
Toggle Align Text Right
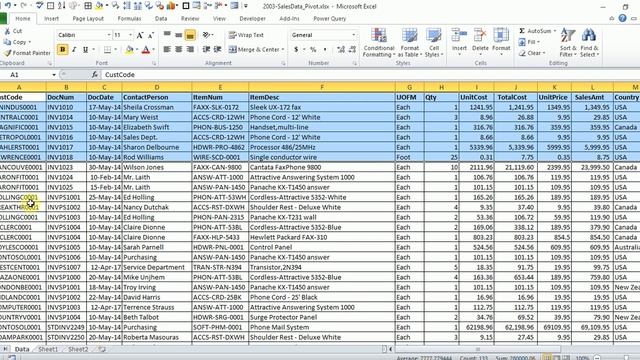(190, 49)
